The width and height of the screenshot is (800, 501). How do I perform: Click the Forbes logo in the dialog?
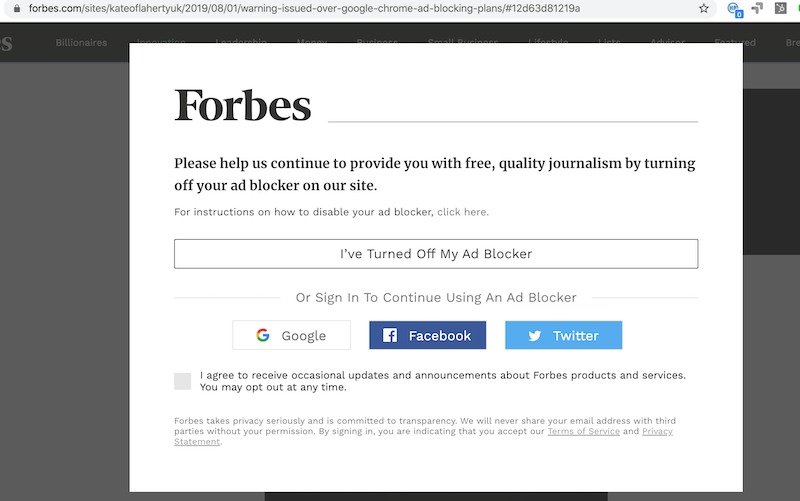click(242, 105)
